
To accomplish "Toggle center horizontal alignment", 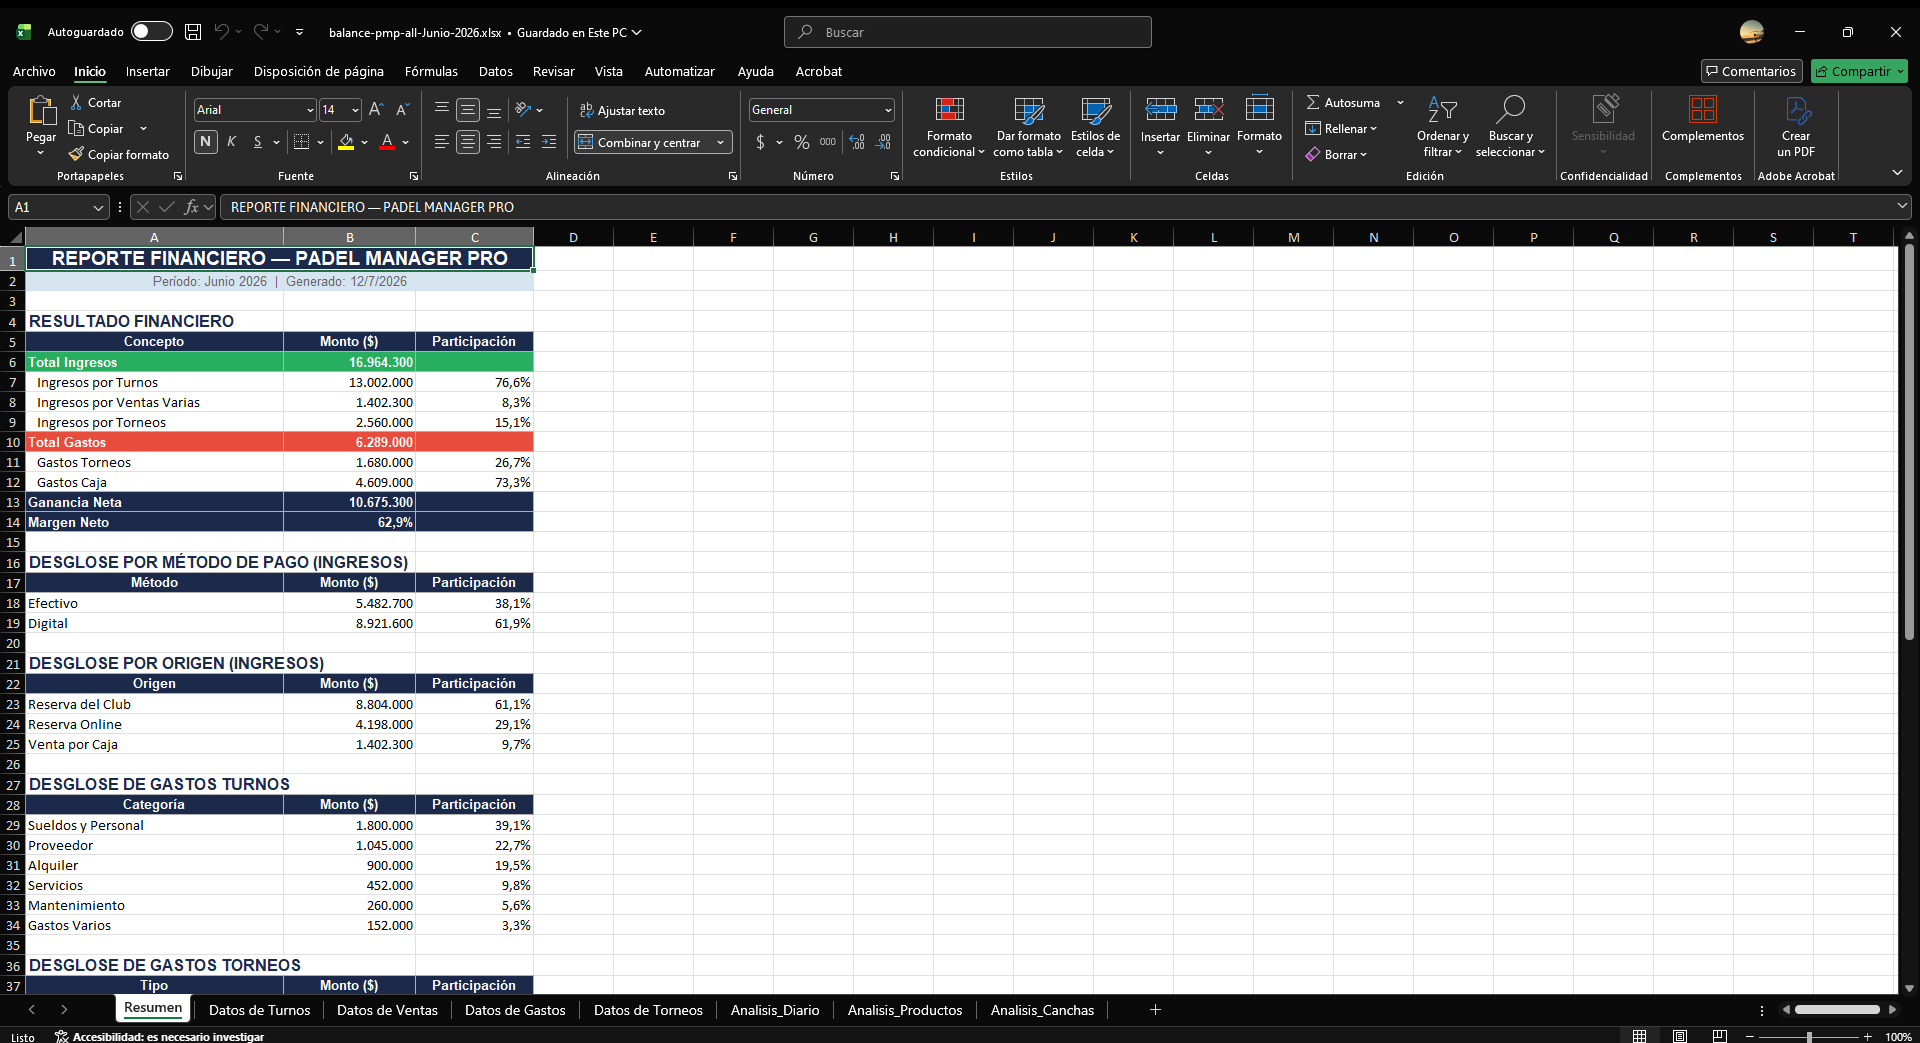I will point(468,142).
